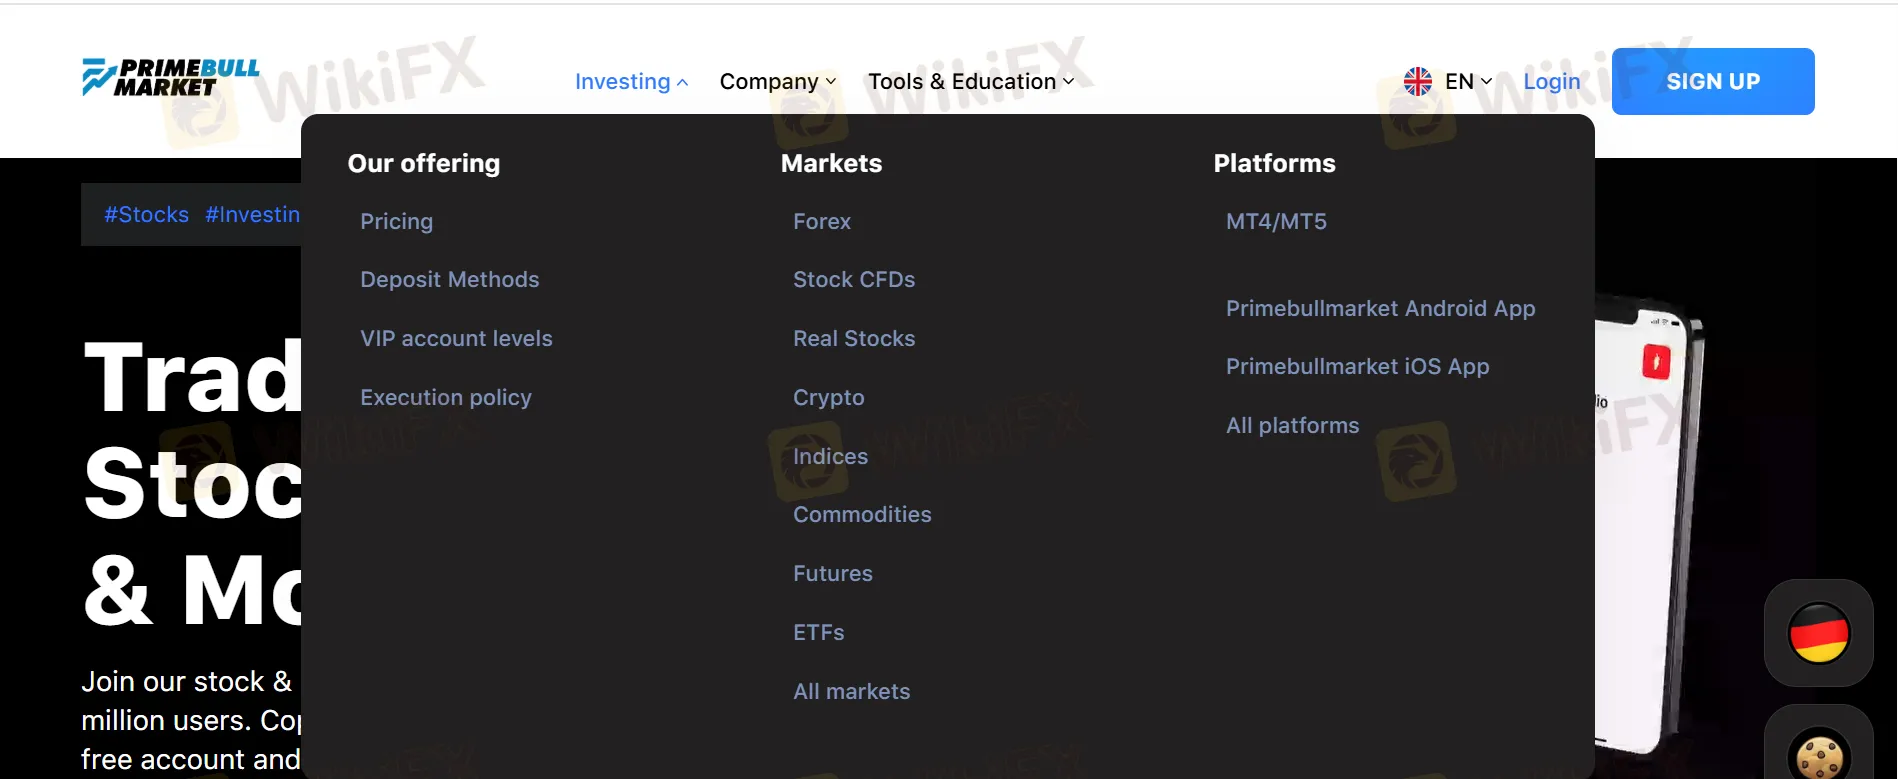Click the Login link

click(1551, 81)
